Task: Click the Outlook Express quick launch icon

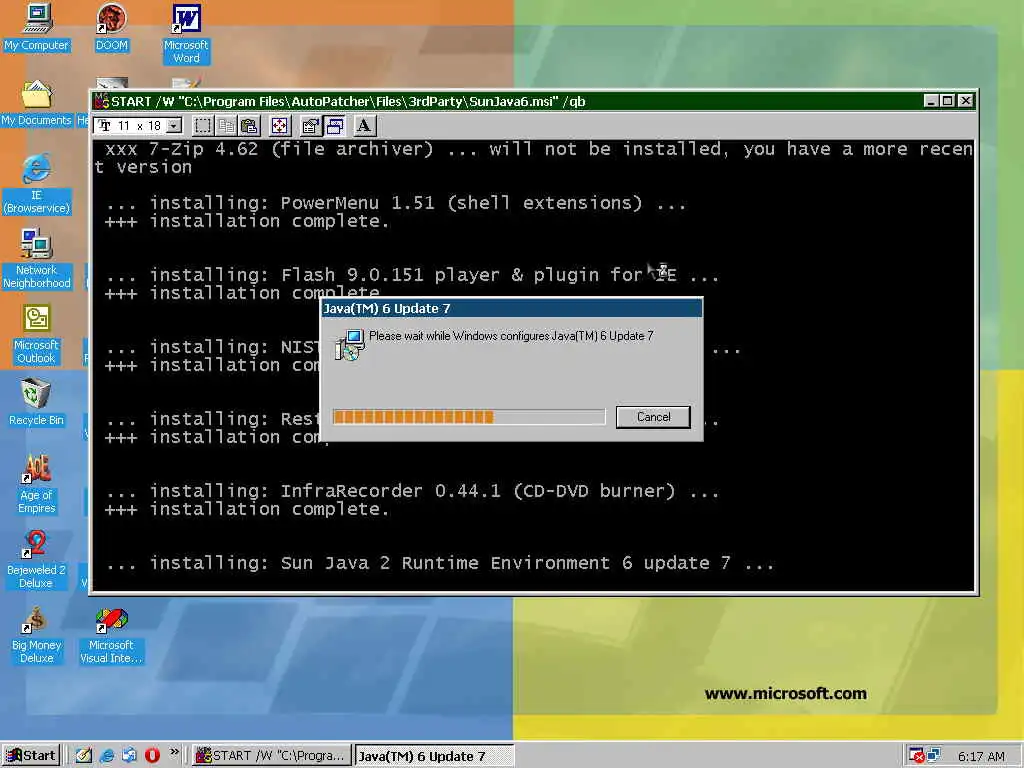Action: pyautogui.click(x=129, y=756)
